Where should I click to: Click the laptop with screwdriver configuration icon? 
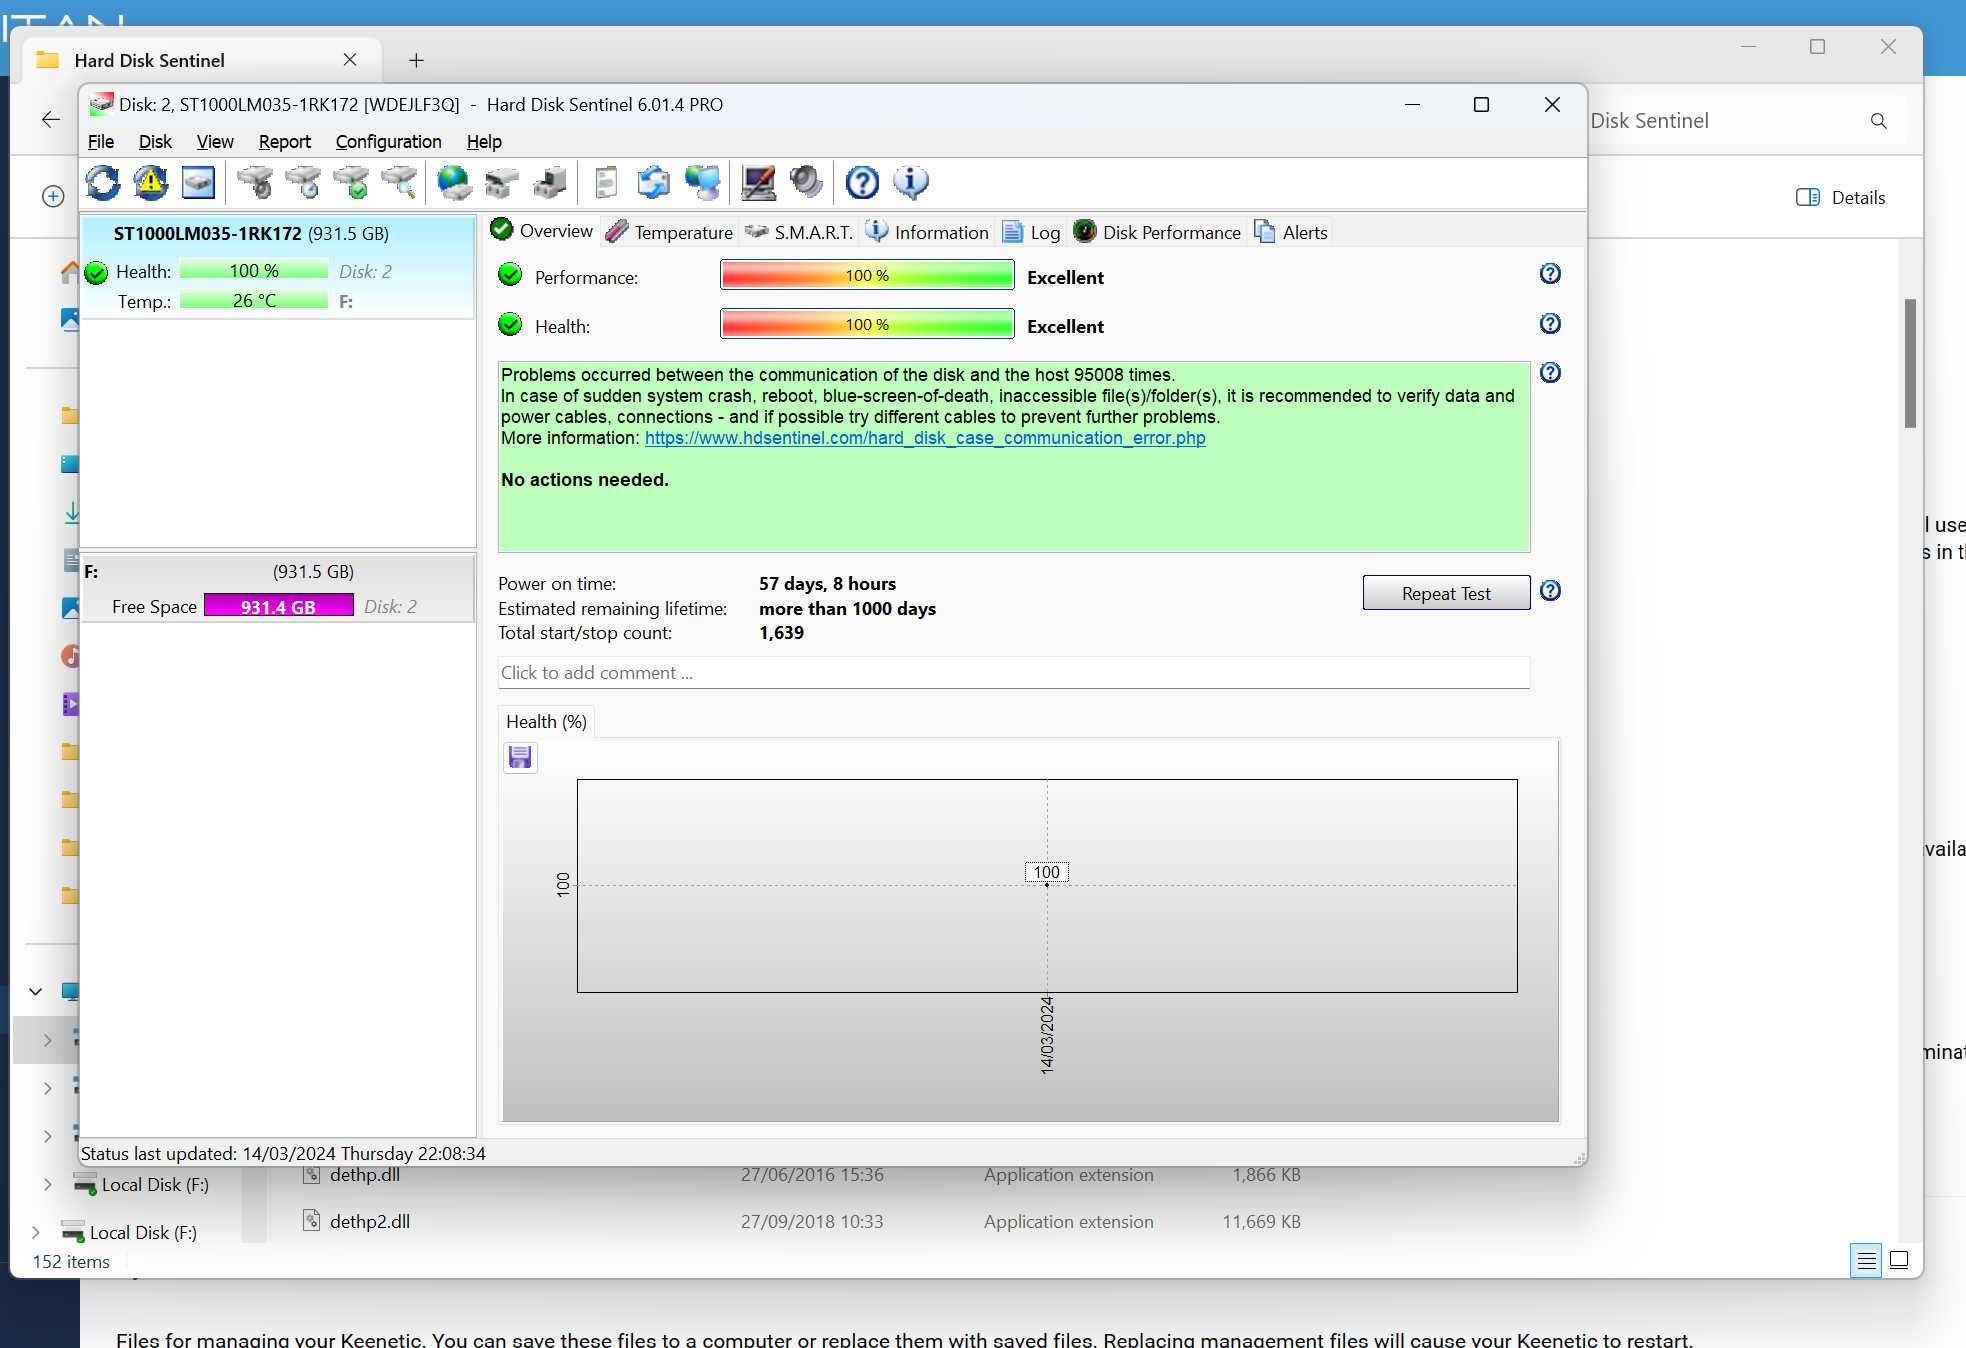(758, 182)
